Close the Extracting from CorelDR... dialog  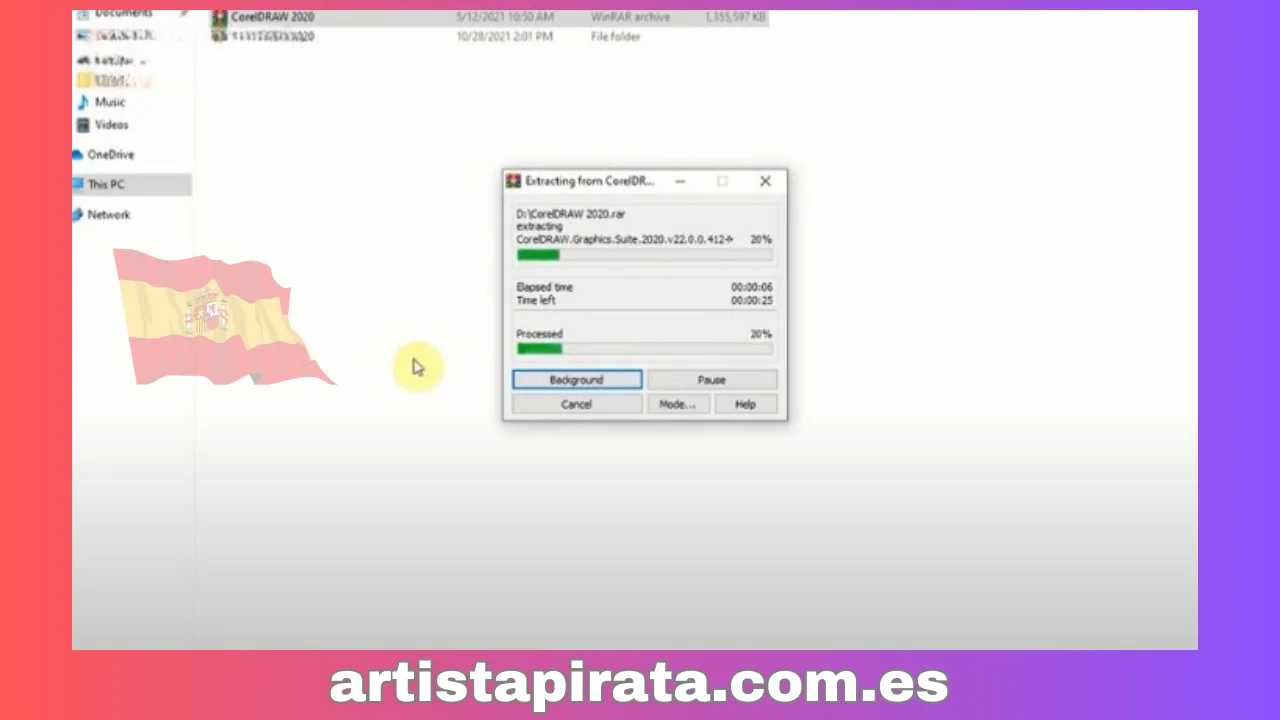[x=765, y=181]
